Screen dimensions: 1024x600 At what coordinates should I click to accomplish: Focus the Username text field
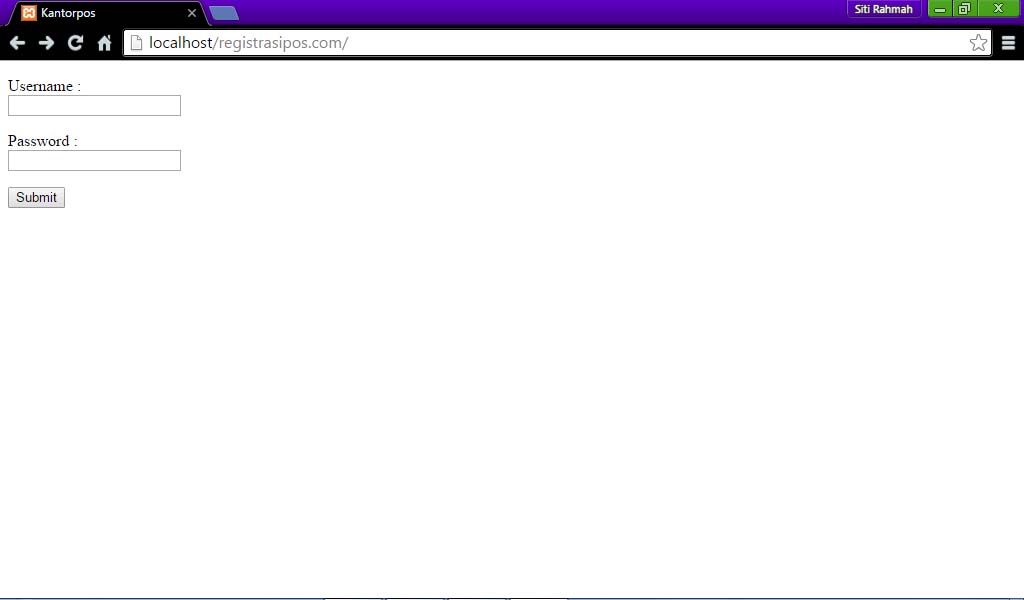pos(94,106)
